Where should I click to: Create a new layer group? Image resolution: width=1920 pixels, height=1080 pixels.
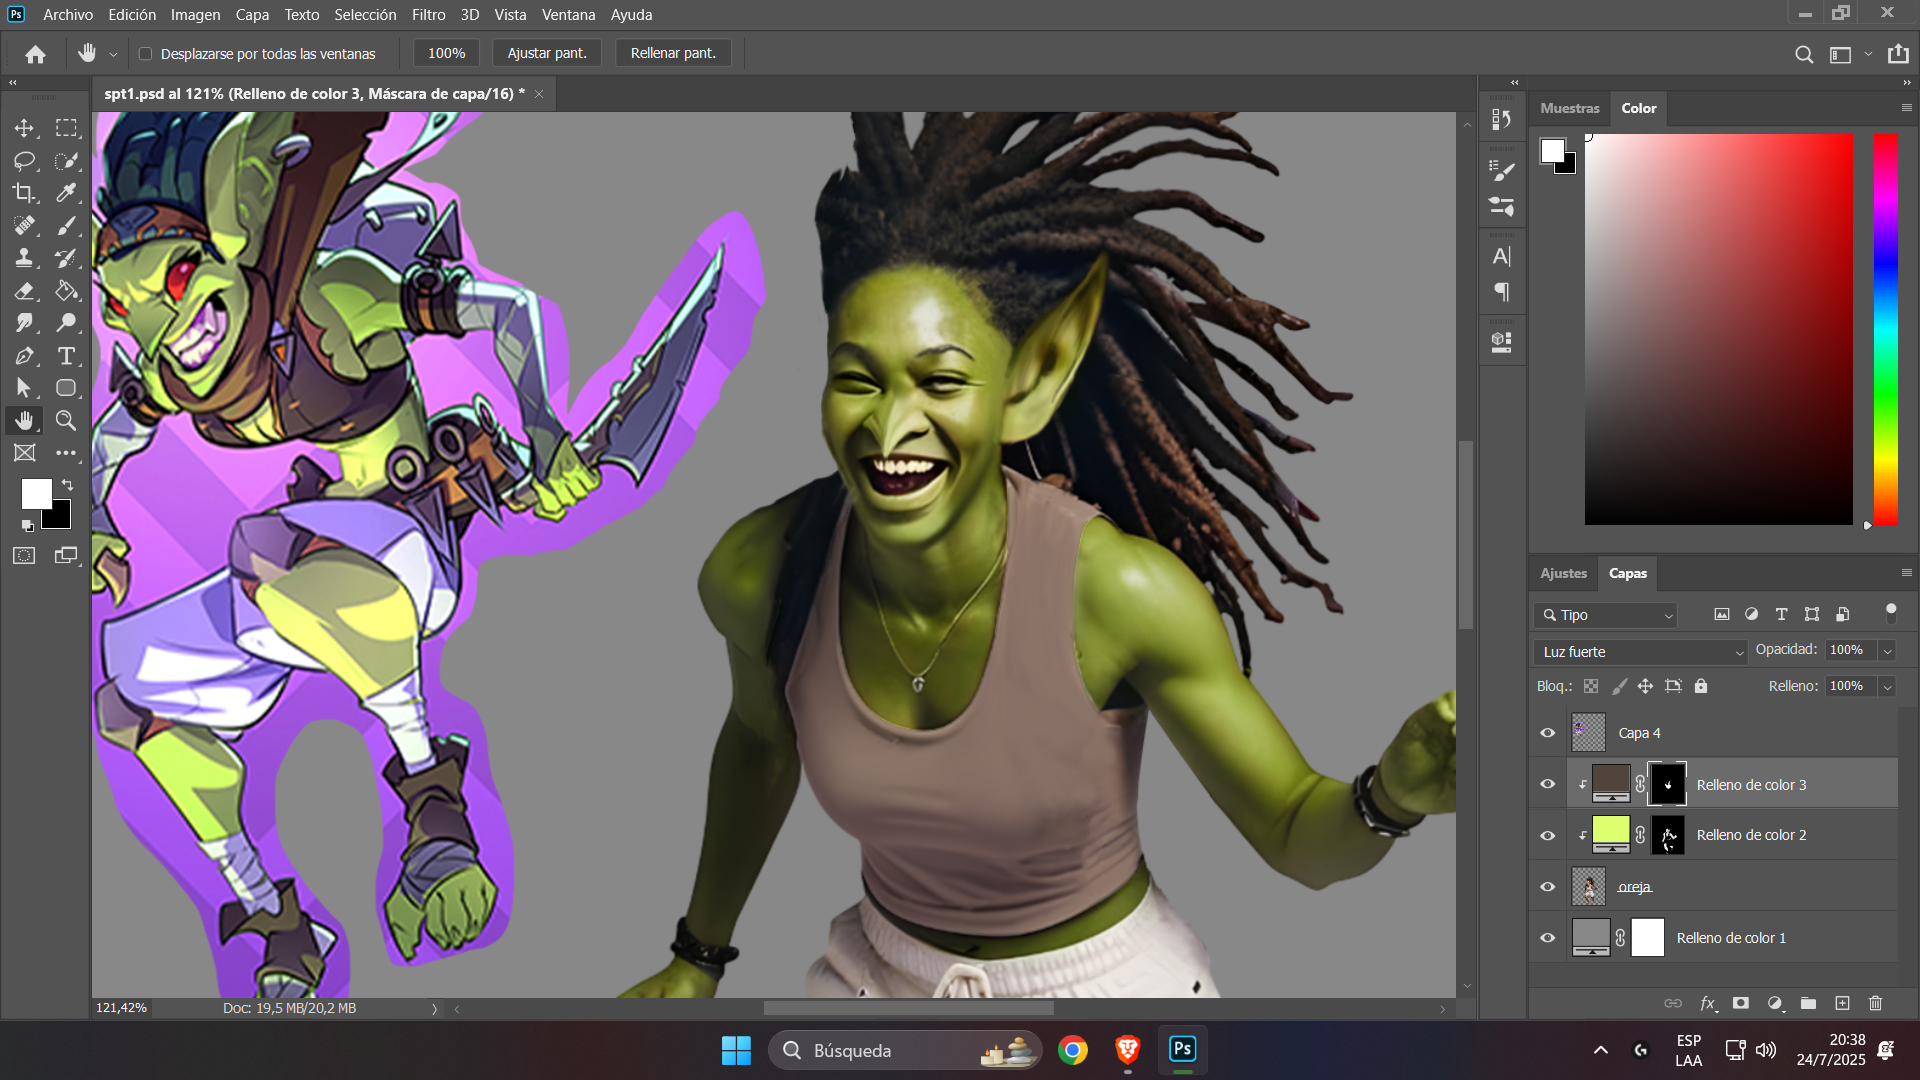tap(1808, 1003)
